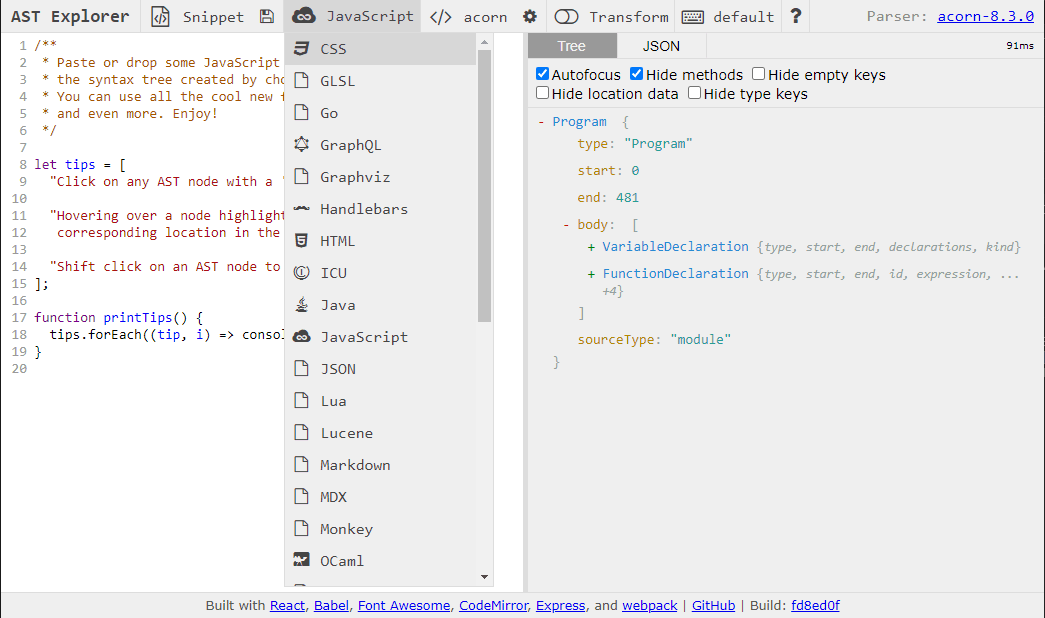Click the Go file icon

[302, 113]
